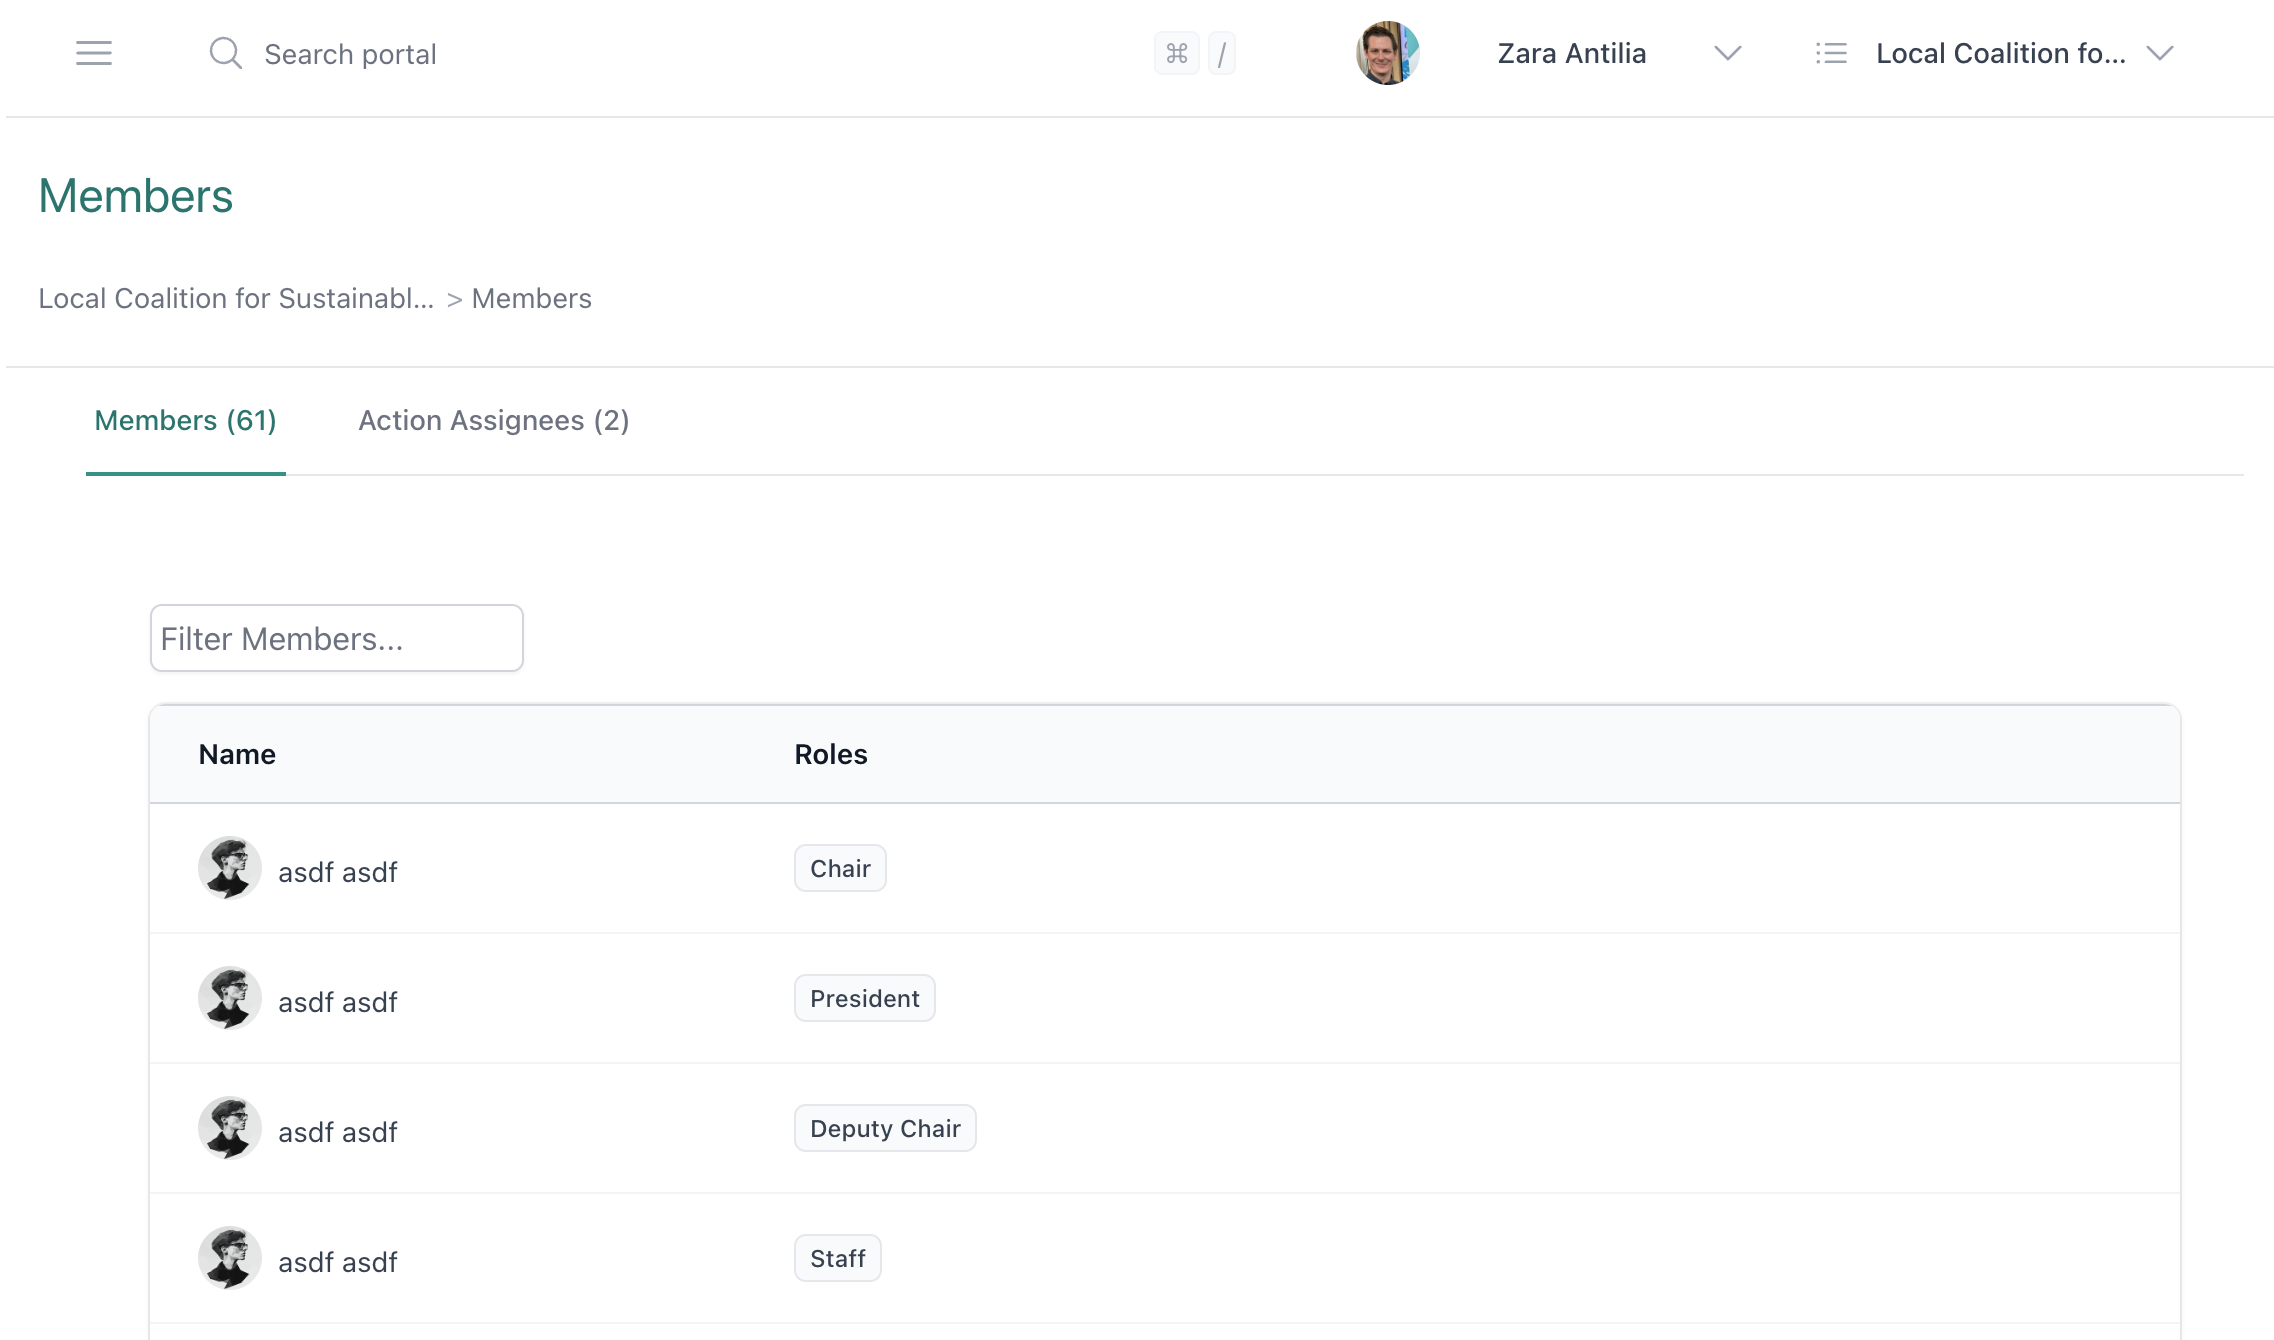Click the Members breadcrumb entry
This screenshot has width=2274, height=1340.
tap(532, 298)
